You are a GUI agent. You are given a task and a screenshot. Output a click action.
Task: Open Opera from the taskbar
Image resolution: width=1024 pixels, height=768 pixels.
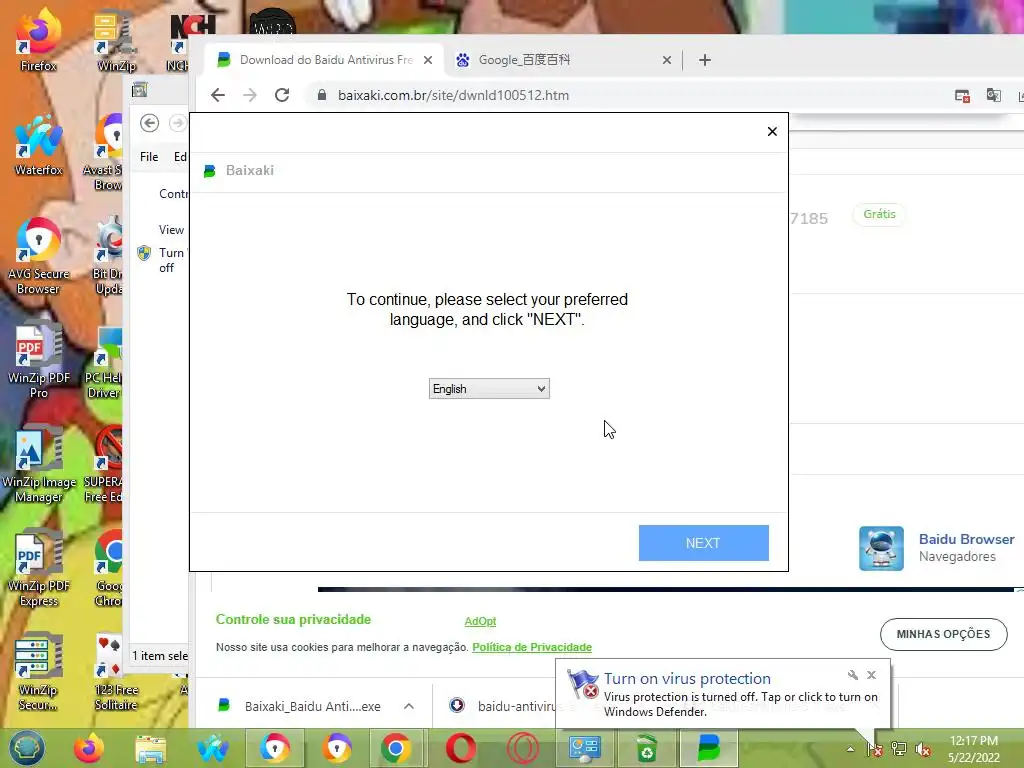(x=461, y=748)
